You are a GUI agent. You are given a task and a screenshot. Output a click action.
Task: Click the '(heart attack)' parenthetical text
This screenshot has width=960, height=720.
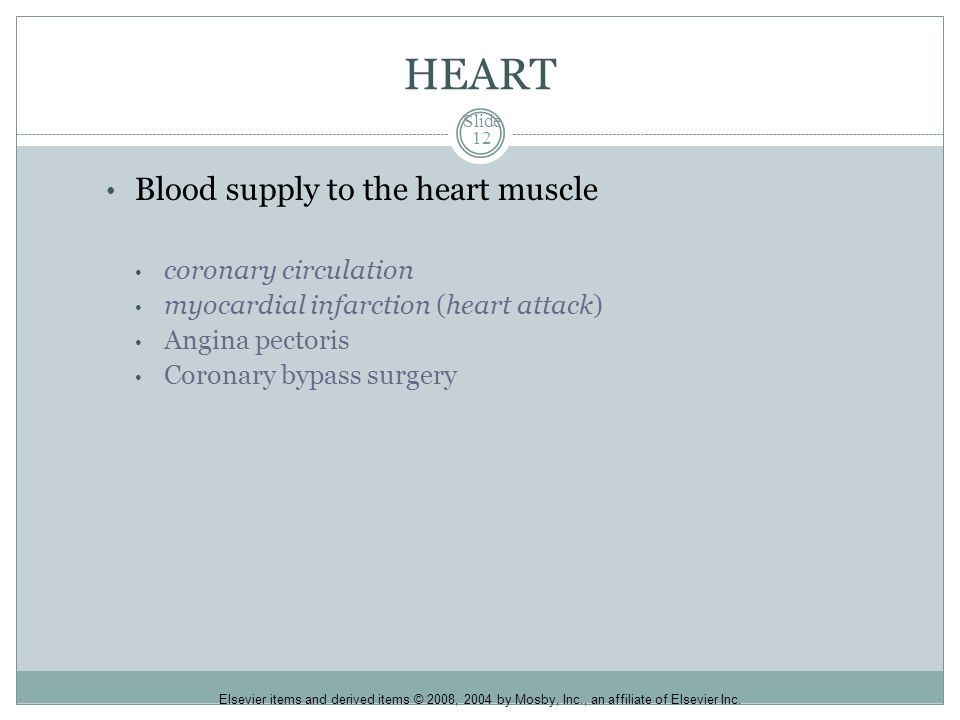tap(520, 306)
